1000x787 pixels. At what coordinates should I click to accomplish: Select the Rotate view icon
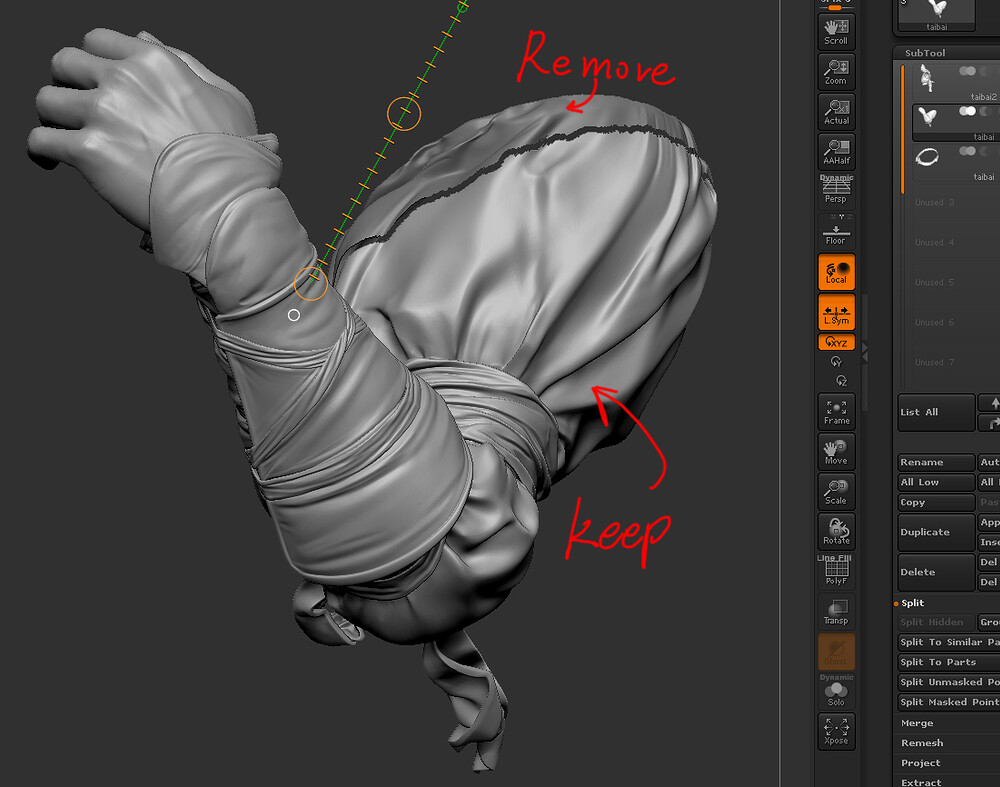836,531
